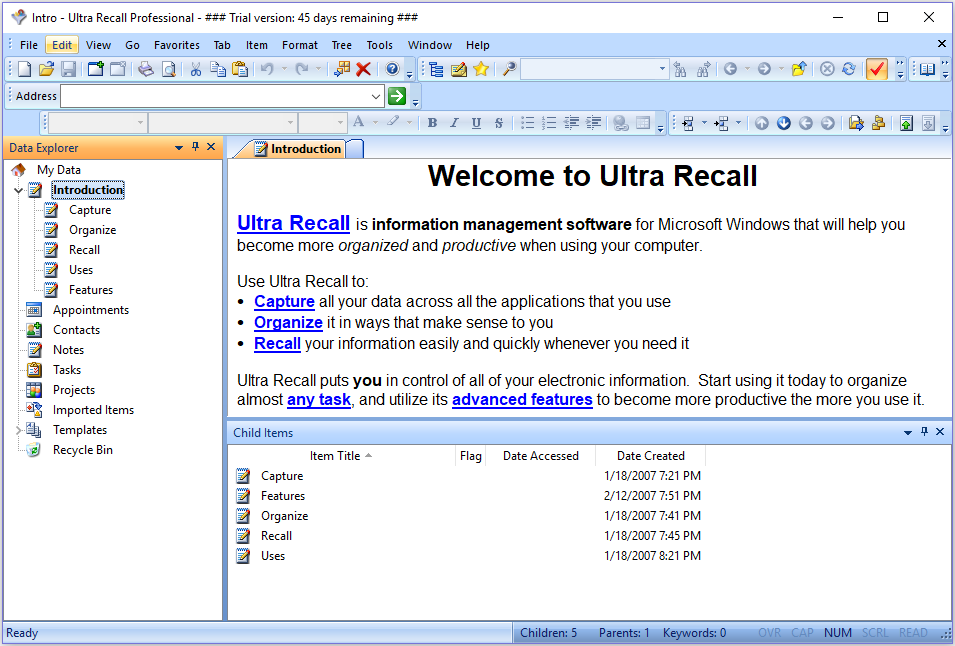Click the blue move item down arrow

tap(784, 123)
